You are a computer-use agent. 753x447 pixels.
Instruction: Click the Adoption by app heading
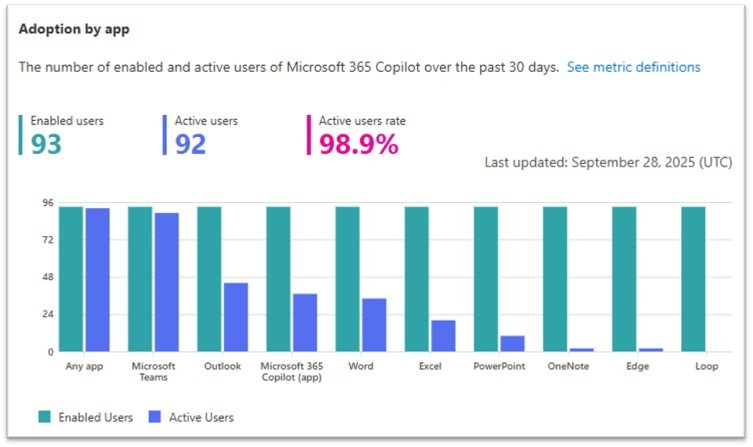click(74, 28)
